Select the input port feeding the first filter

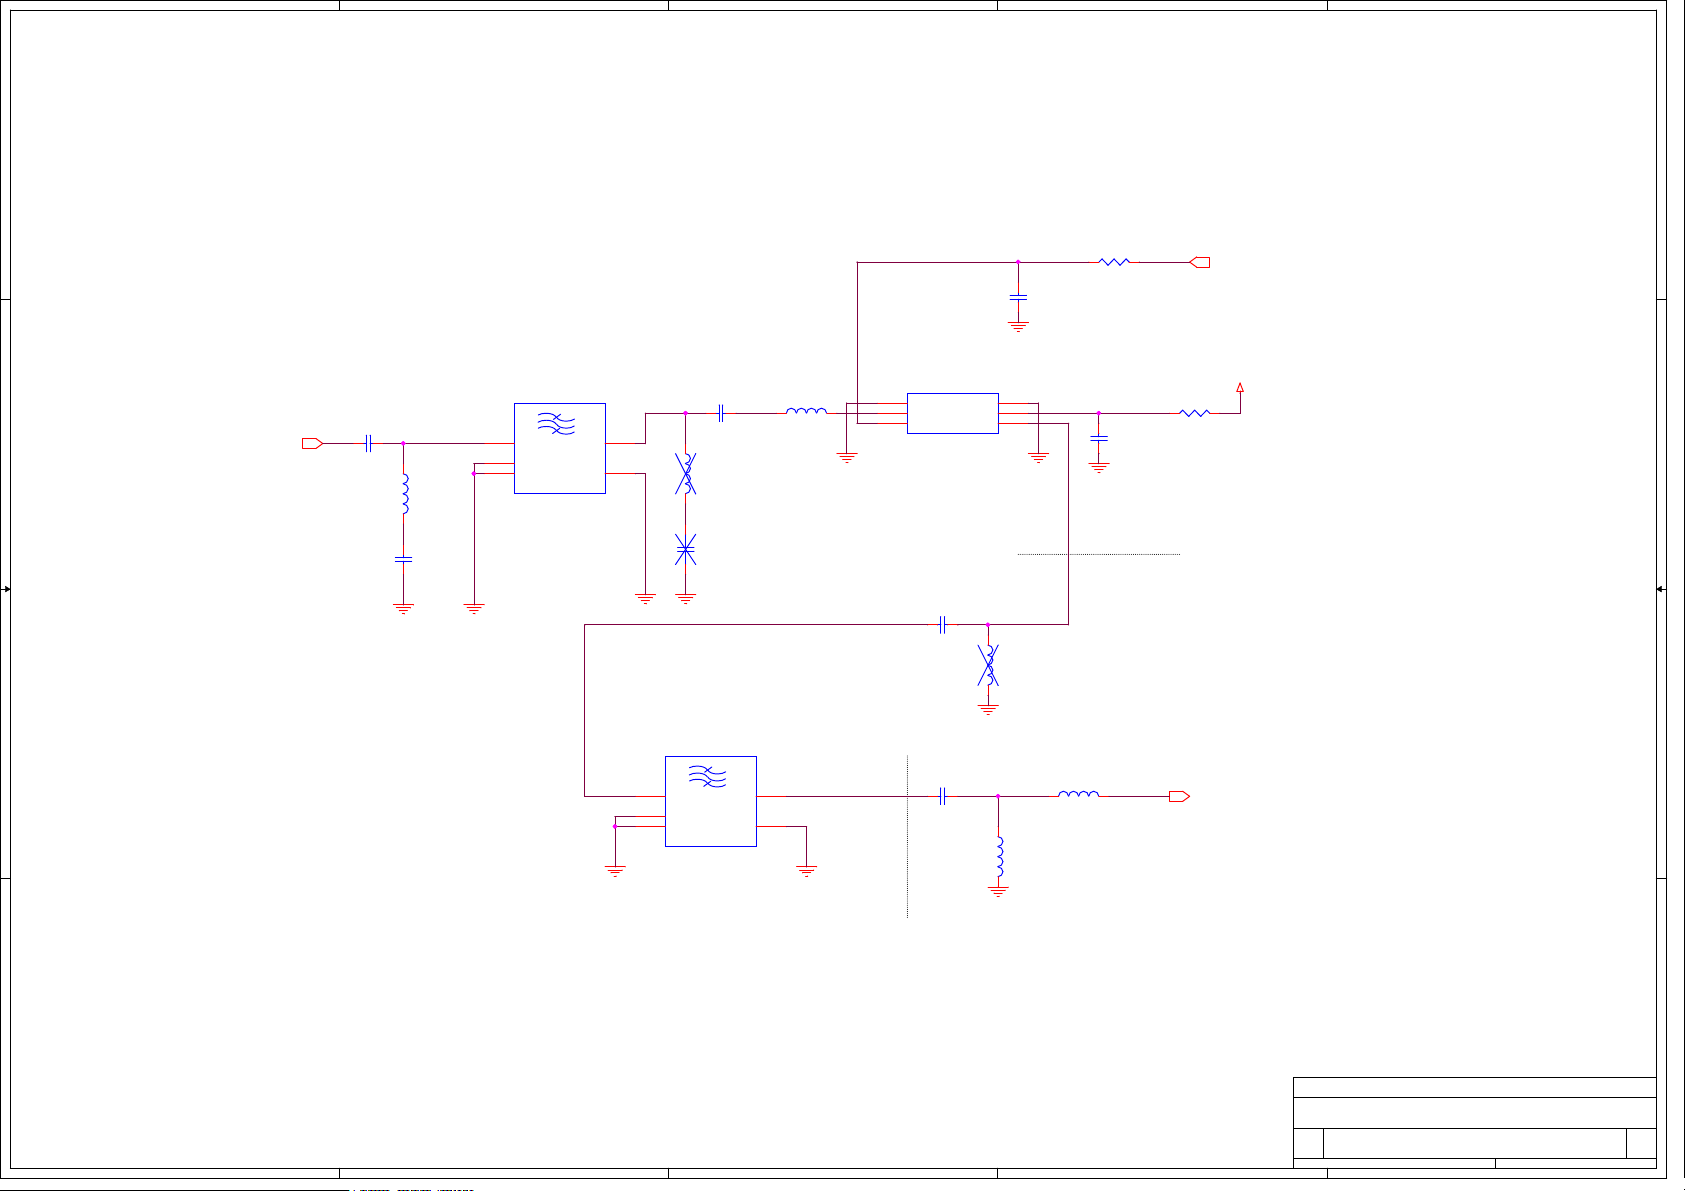coord(312,443)
